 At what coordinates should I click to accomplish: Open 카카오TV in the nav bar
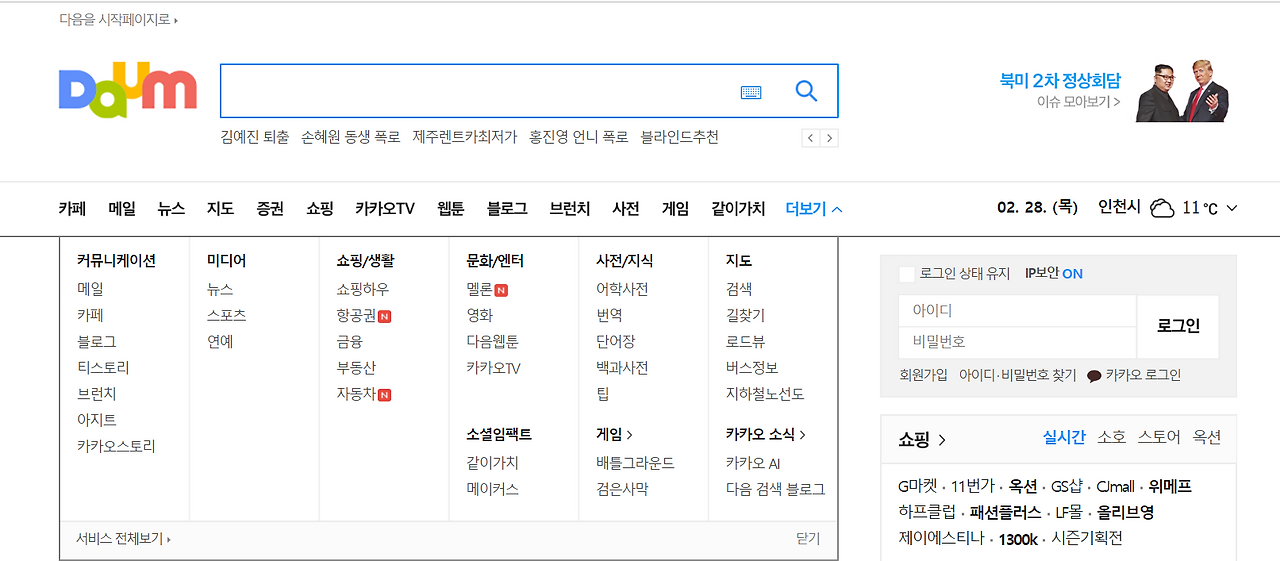click(x=385, y=209)
